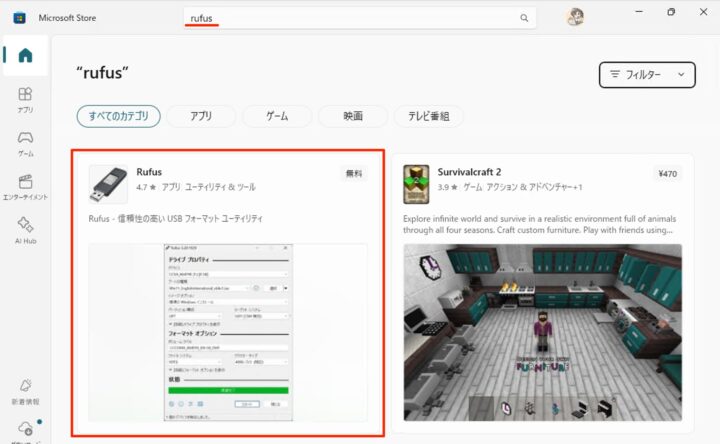Select the すべてのカテゴリ category tab
This screenshot has width=720, height=444.
(118, 116)
